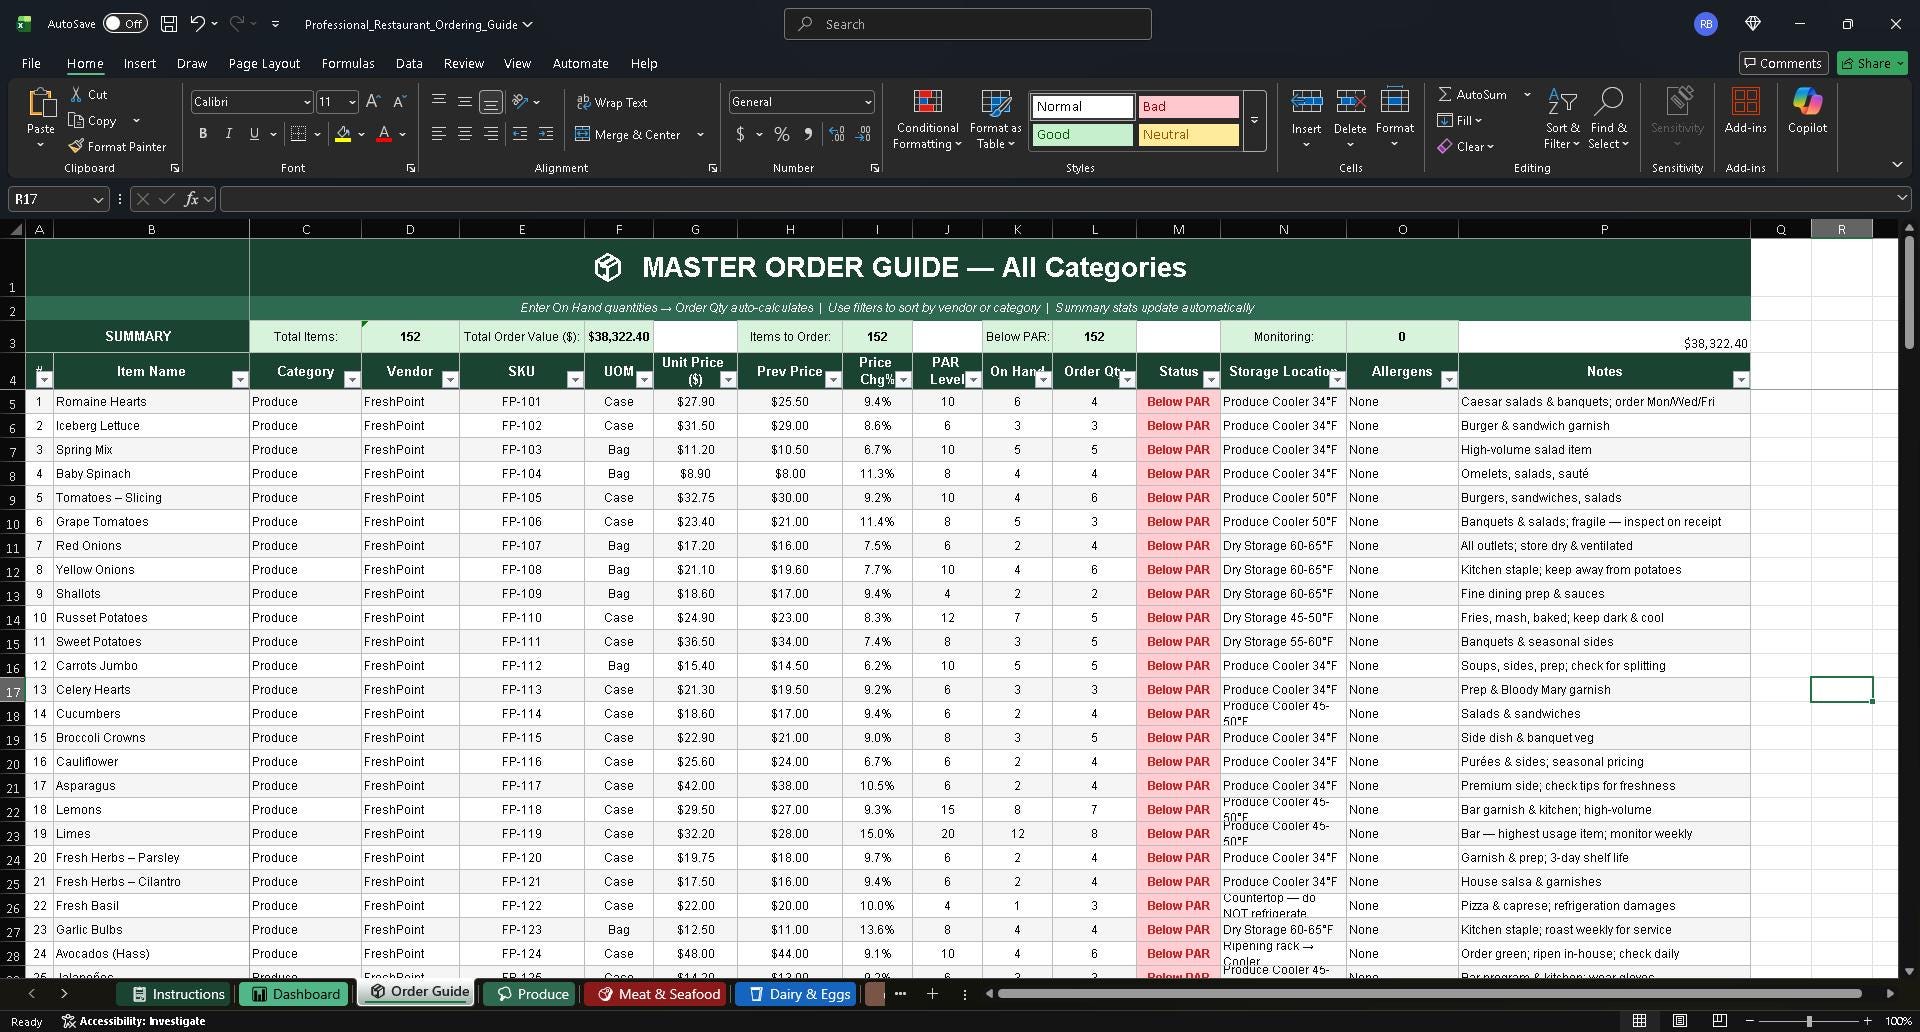
Task: Toggle AutoSave on
Action: 125,24
